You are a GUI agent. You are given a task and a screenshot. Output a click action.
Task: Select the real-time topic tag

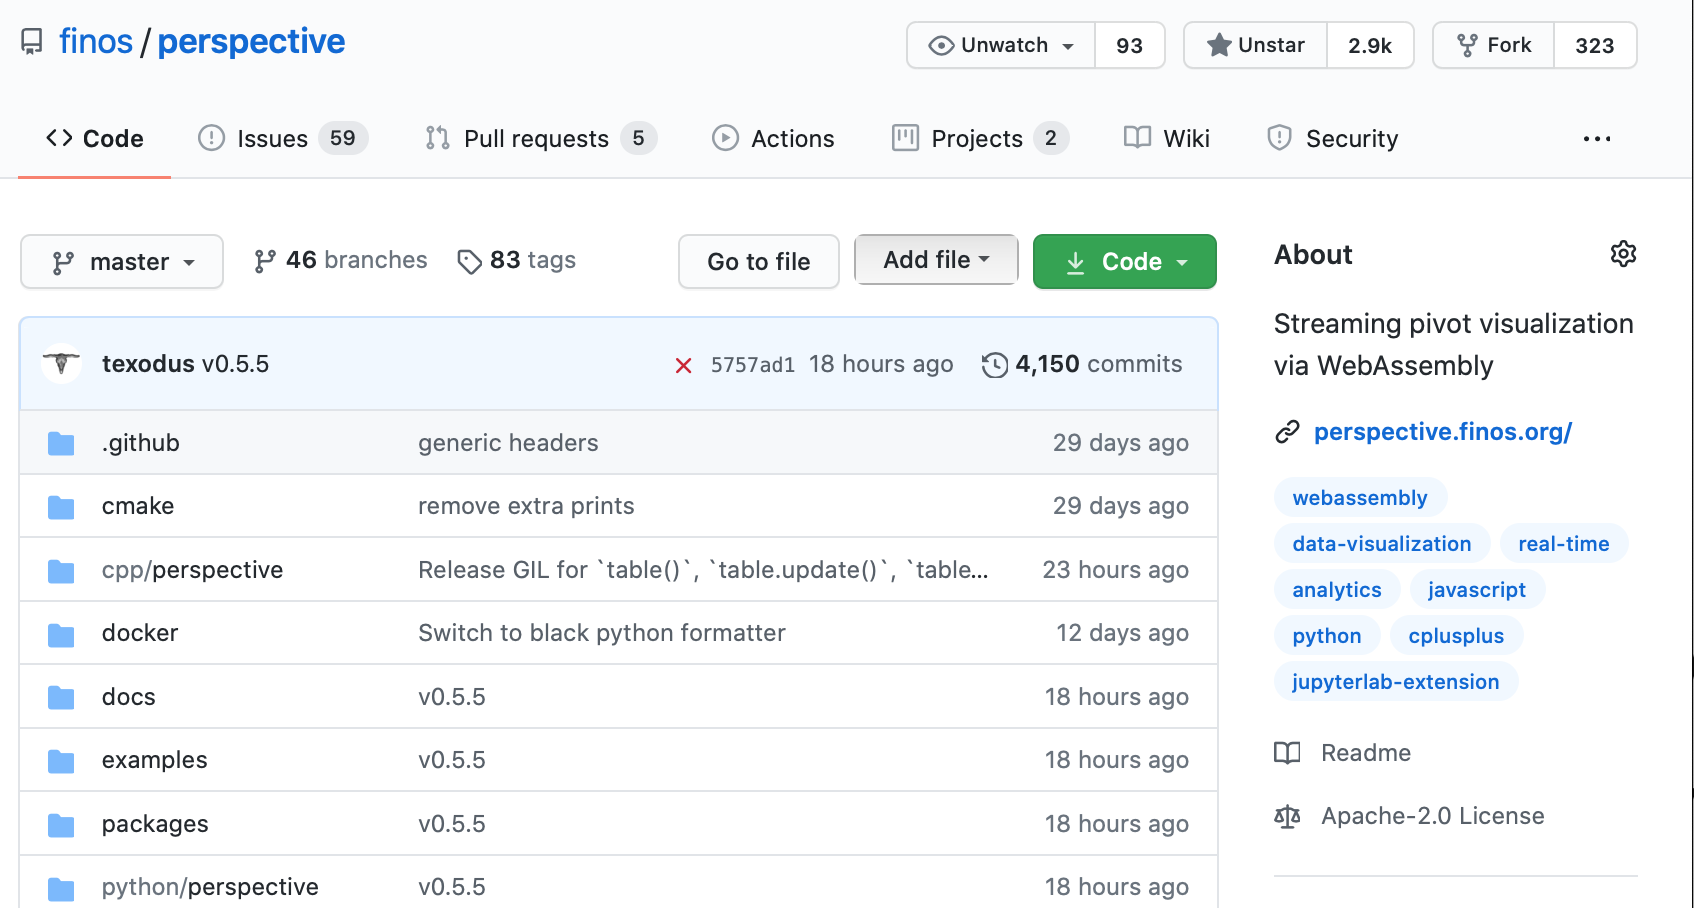[1564, 544]
